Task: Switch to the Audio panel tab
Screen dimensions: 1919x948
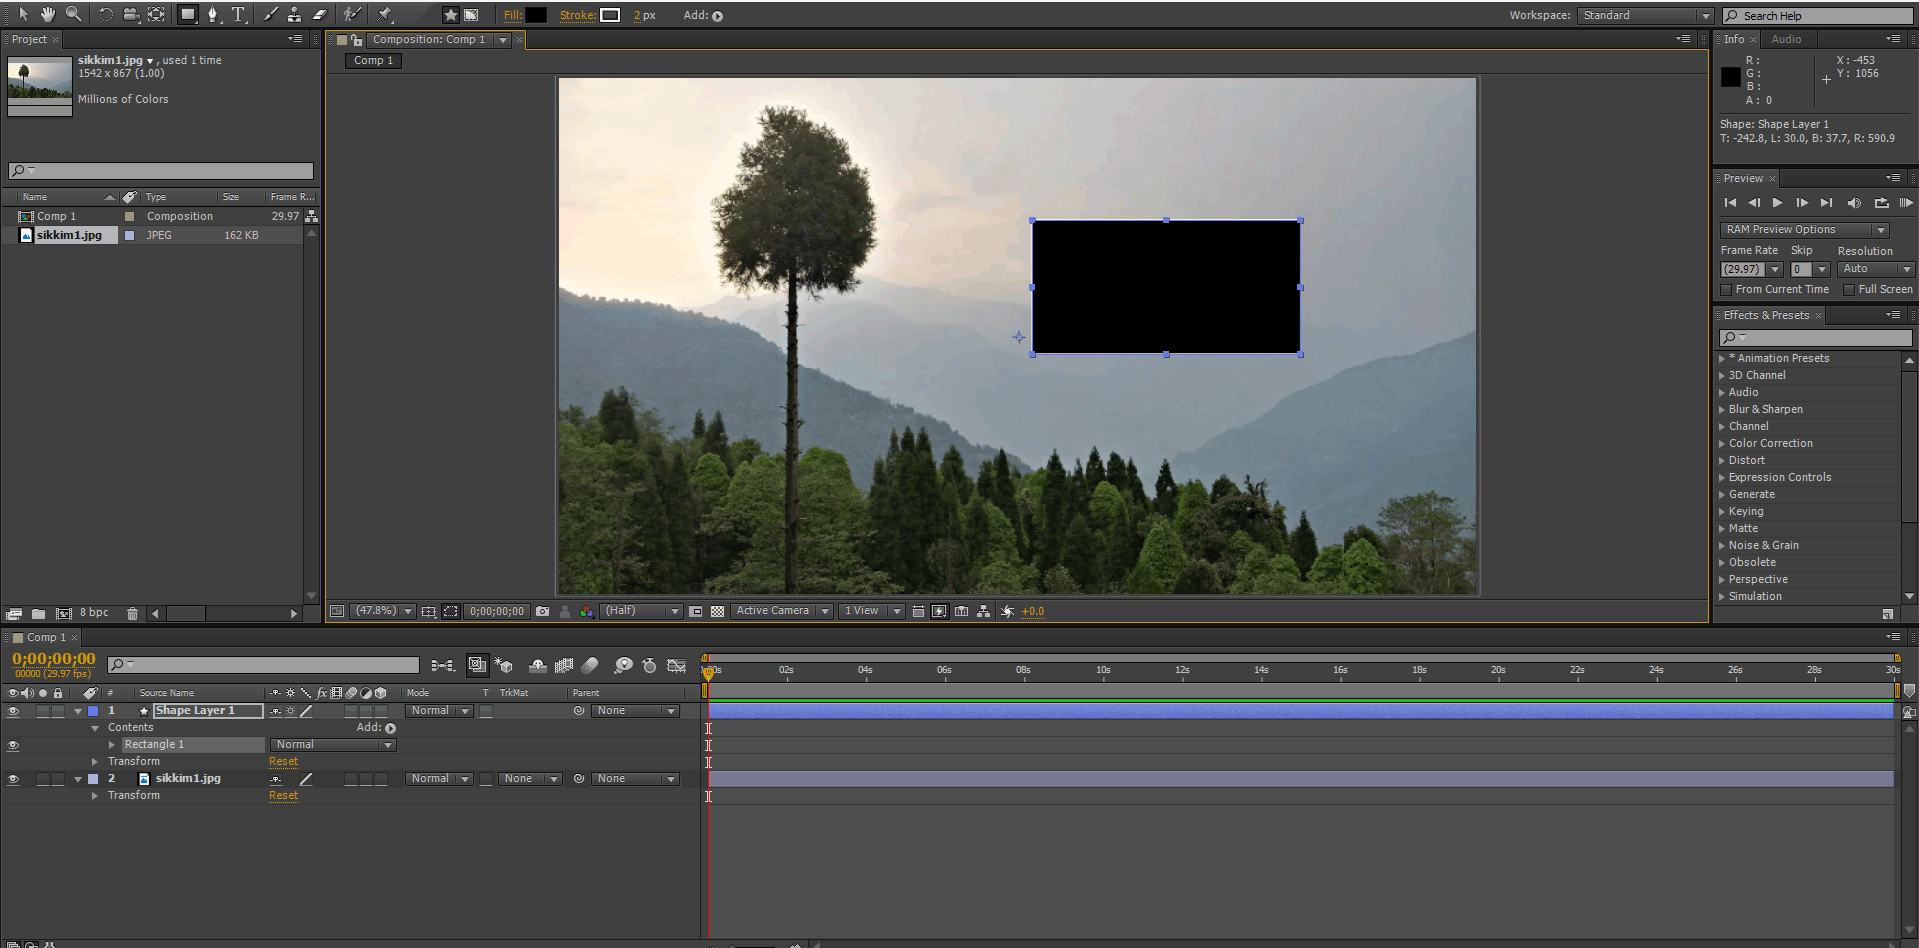Action: (x=1787, y=39)
